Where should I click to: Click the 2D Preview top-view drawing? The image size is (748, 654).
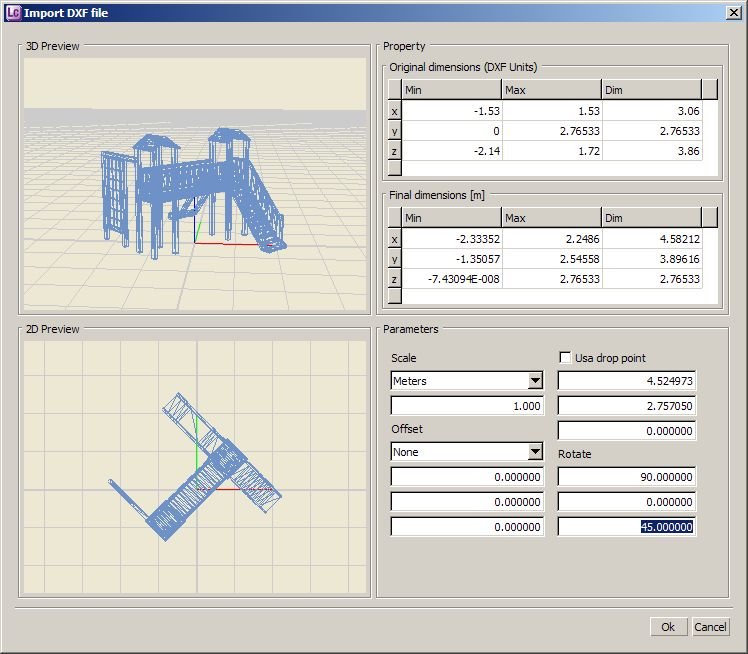(x=195, y=467)
